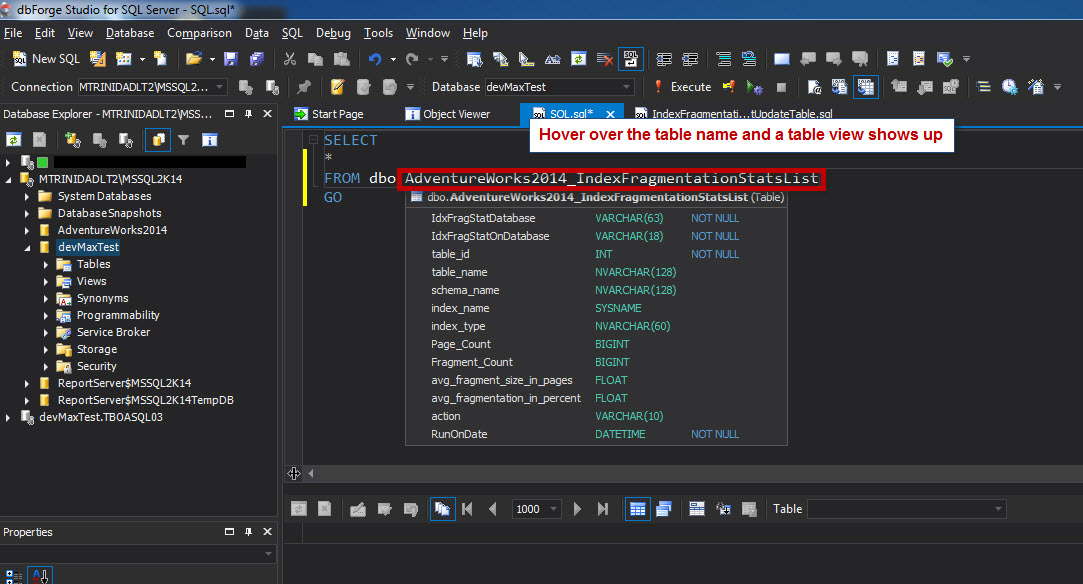1083x584 pixels.
Task: Click the query profiler clock icon
Action: tap(1010, 87)
